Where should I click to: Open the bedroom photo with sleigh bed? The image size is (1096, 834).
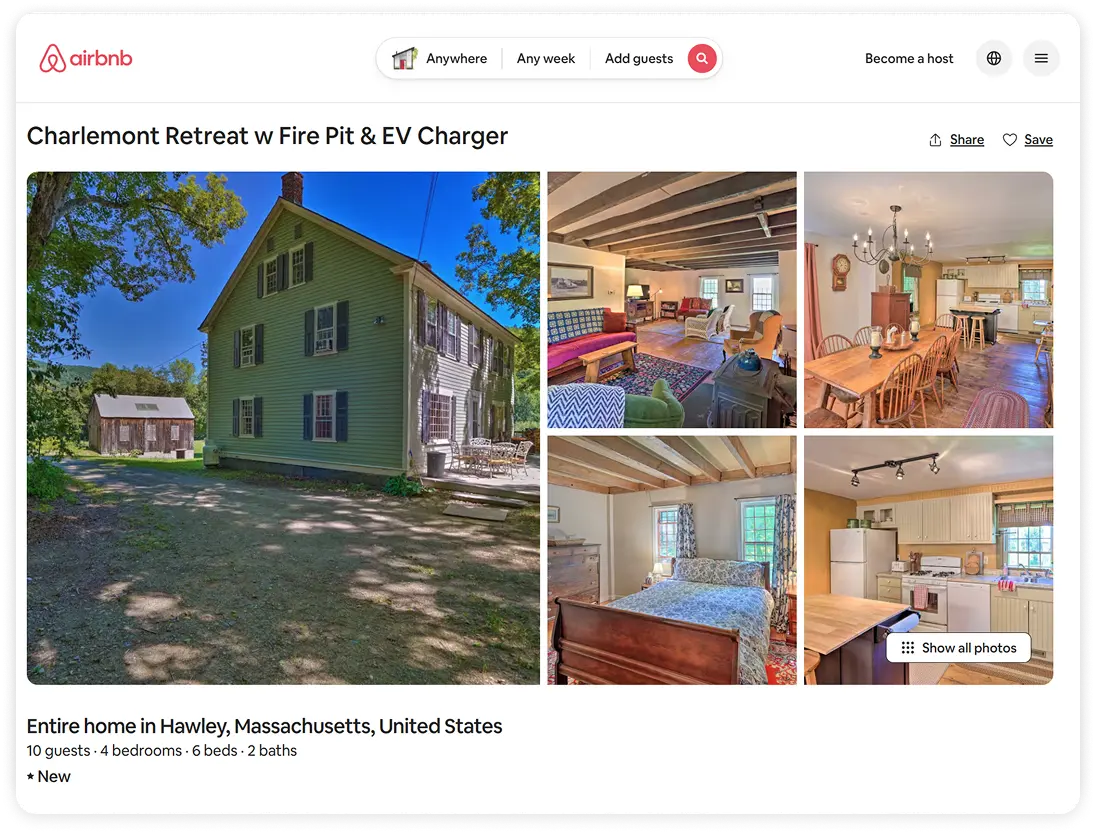(x=672, y=560)
